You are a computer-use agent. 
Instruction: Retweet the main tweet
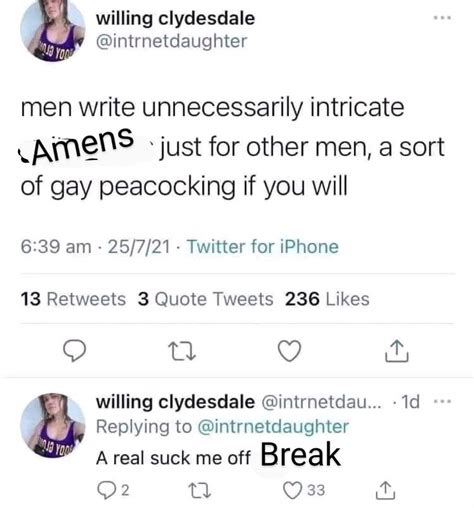[182, 351]
